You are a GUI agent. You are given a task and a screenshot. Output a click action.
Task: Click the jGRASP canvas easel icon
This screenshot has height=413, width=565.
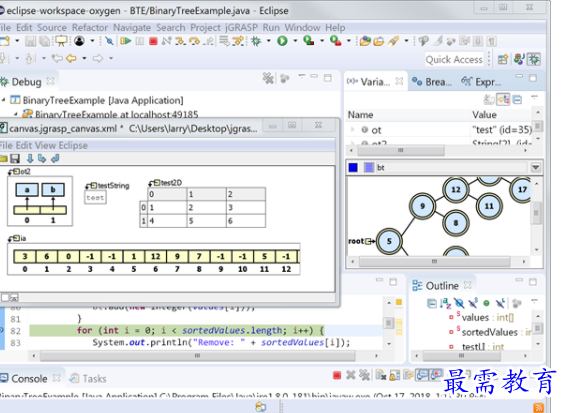click(x=61, y=41)
